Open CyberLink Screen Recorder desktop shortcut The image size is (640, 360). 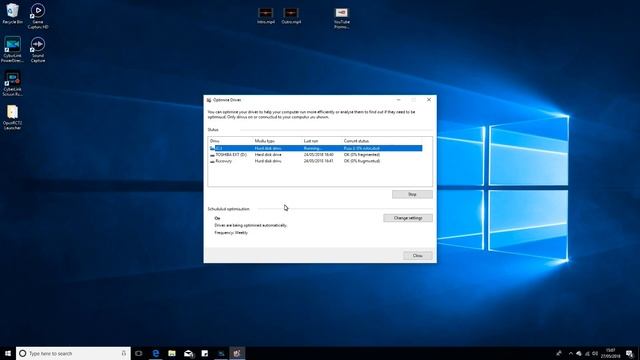tap(12, 84)
